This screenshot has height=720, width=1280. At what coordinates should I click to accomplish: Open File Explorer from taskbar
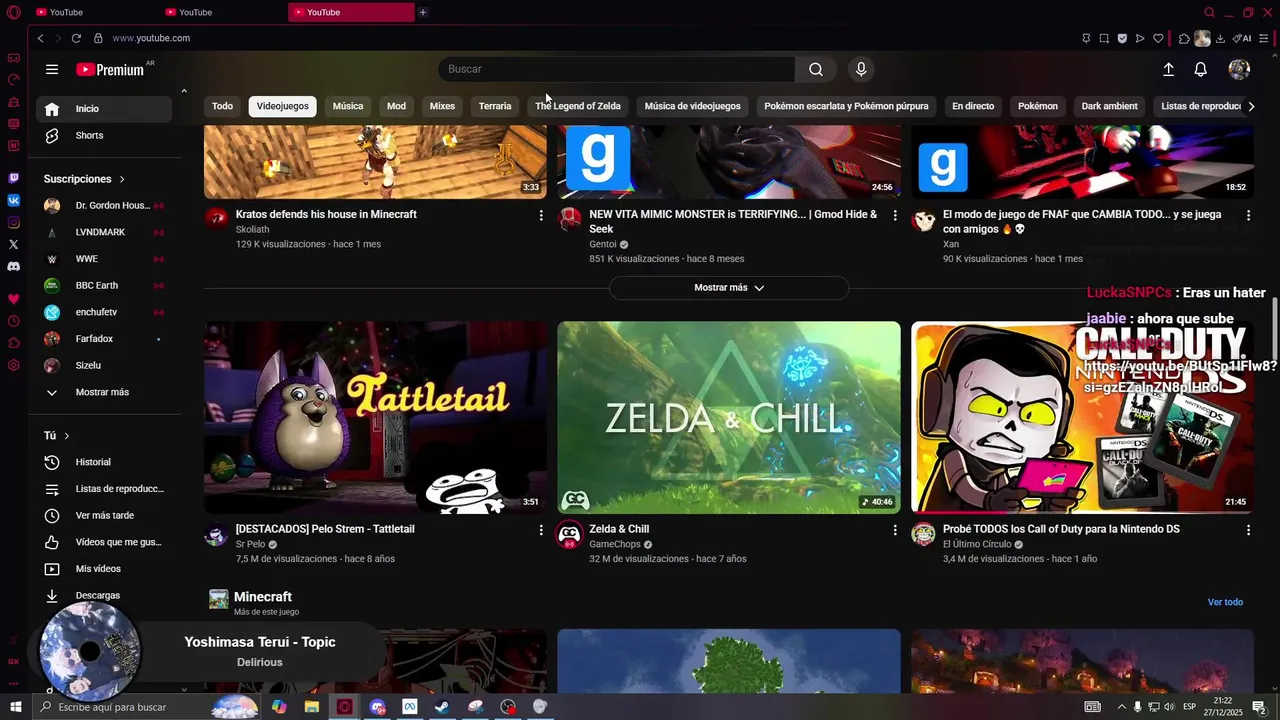tap(311, 707)
